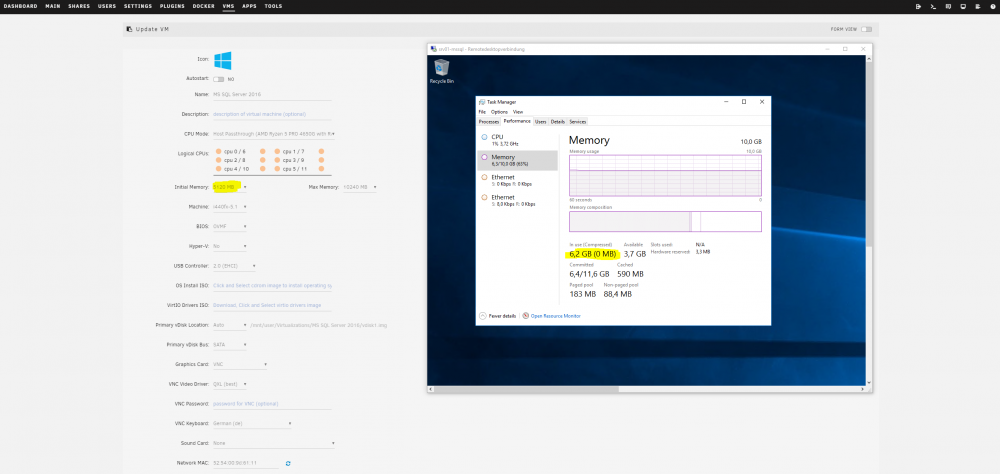Click the VM Name input field
The width and height of the screenshot is (1000, 474).
272,94
